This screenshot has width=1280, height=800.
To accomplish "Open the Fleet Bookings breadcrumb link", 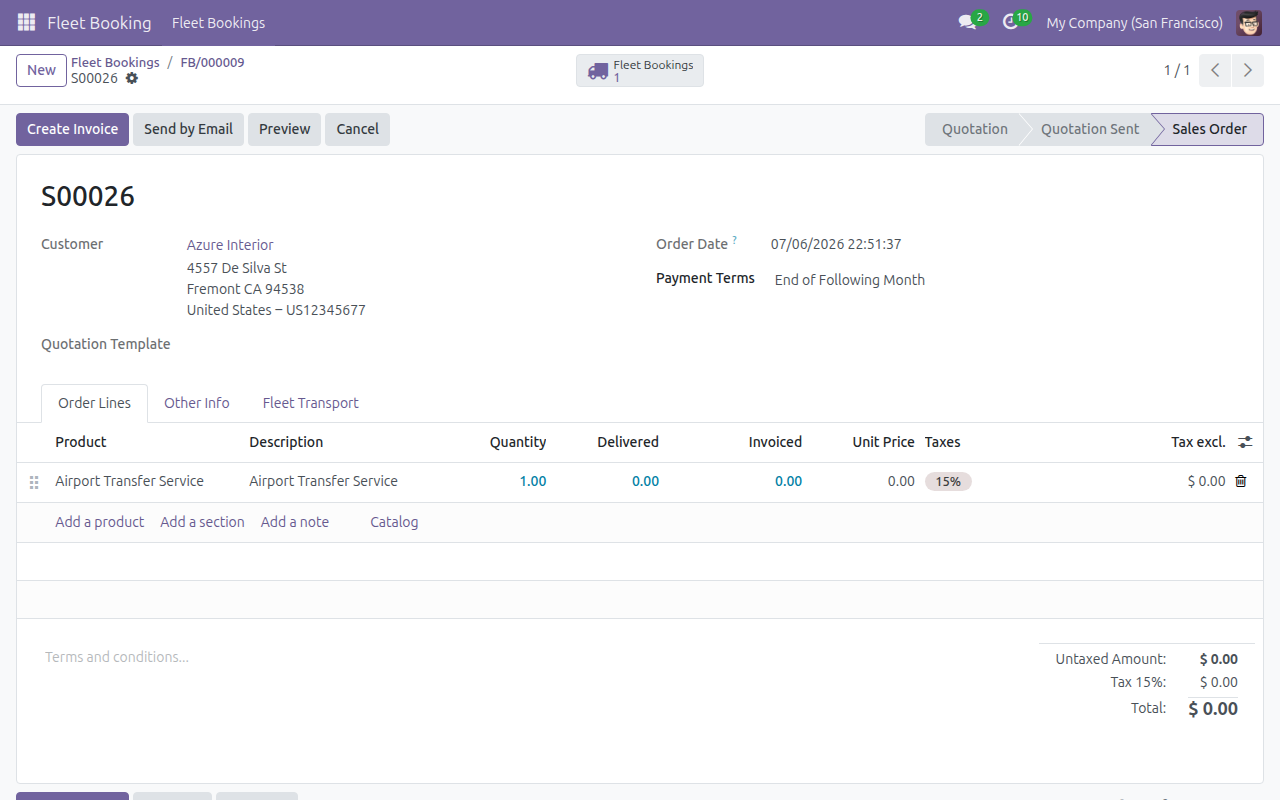I will (x=115, y=62).
